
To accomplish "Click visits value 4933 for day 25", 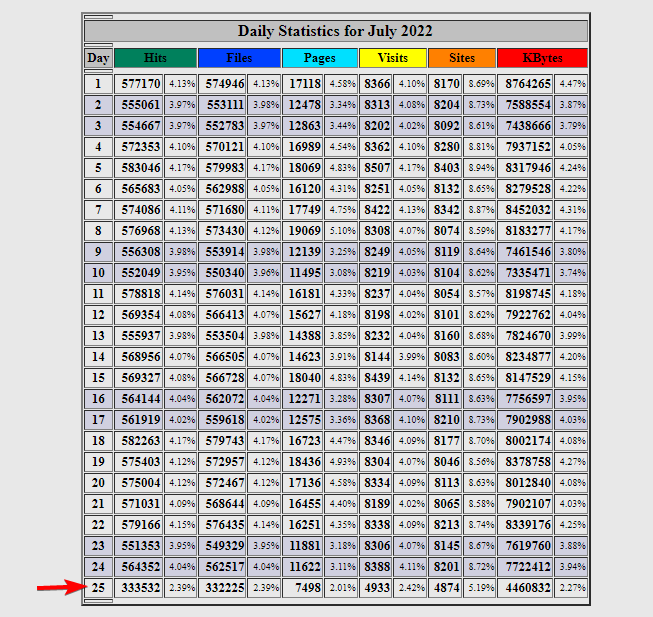I will 376,587.
